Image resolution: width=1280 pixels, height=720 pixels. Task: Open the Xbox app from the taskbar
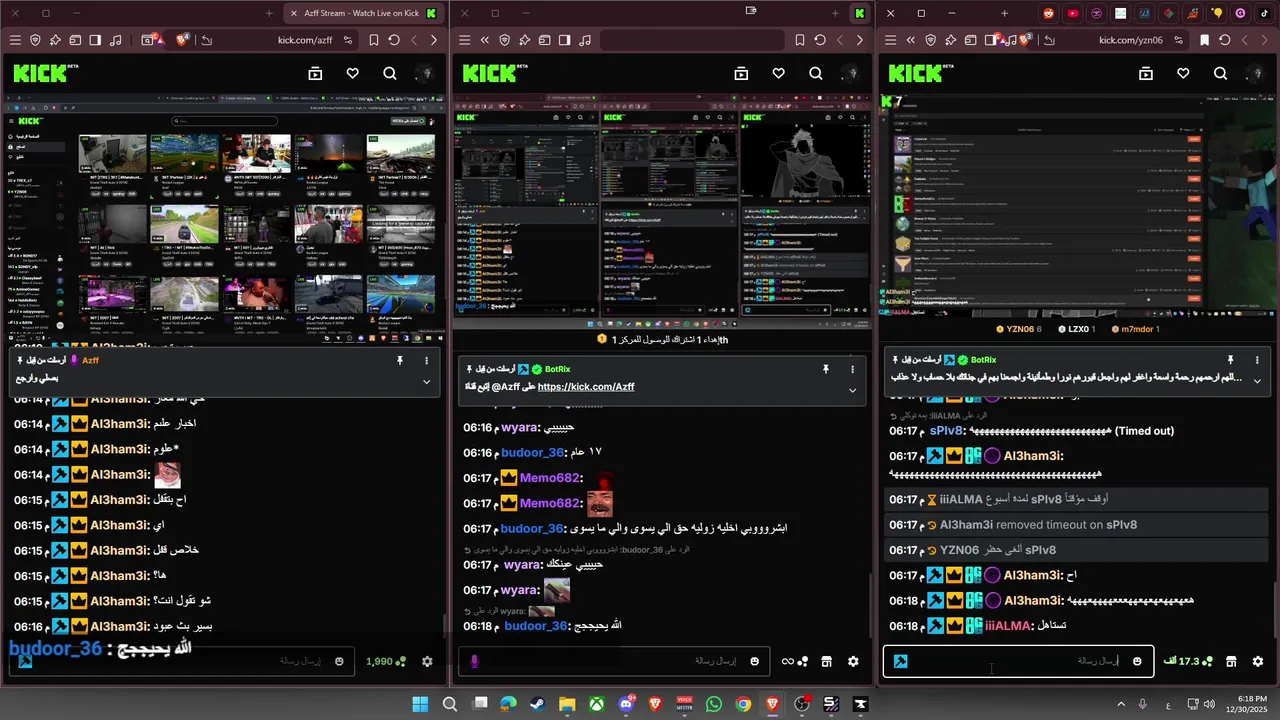pos(596,704)
